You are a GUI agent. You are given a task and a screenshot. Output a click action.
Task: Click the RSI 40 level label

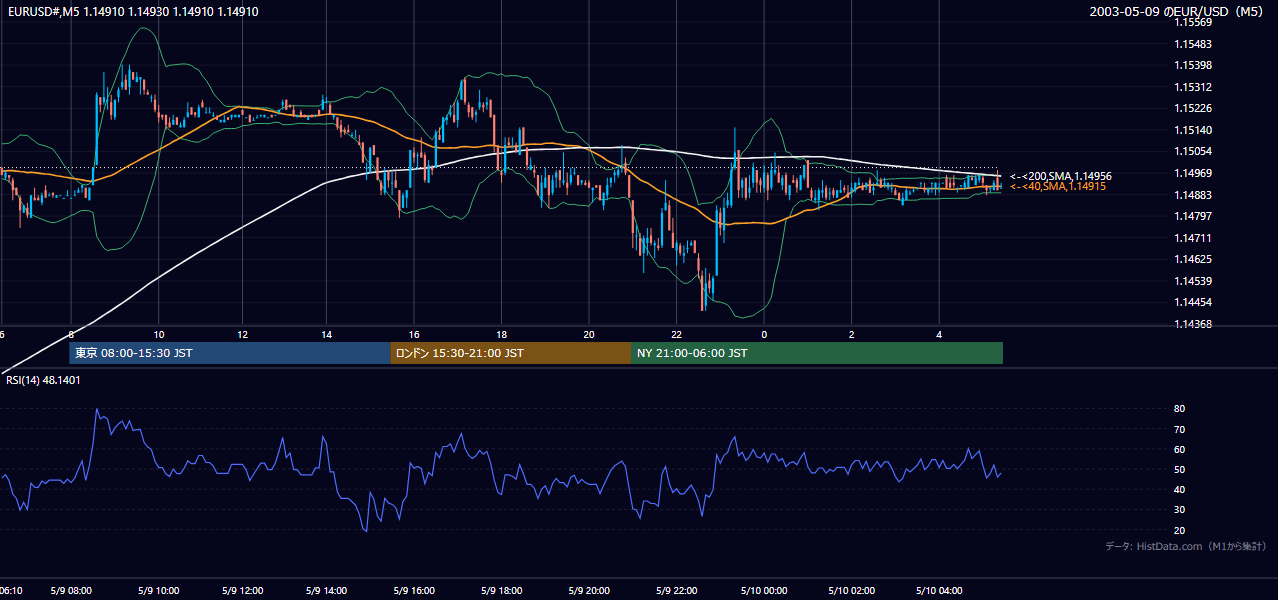tap(1179, 489)
